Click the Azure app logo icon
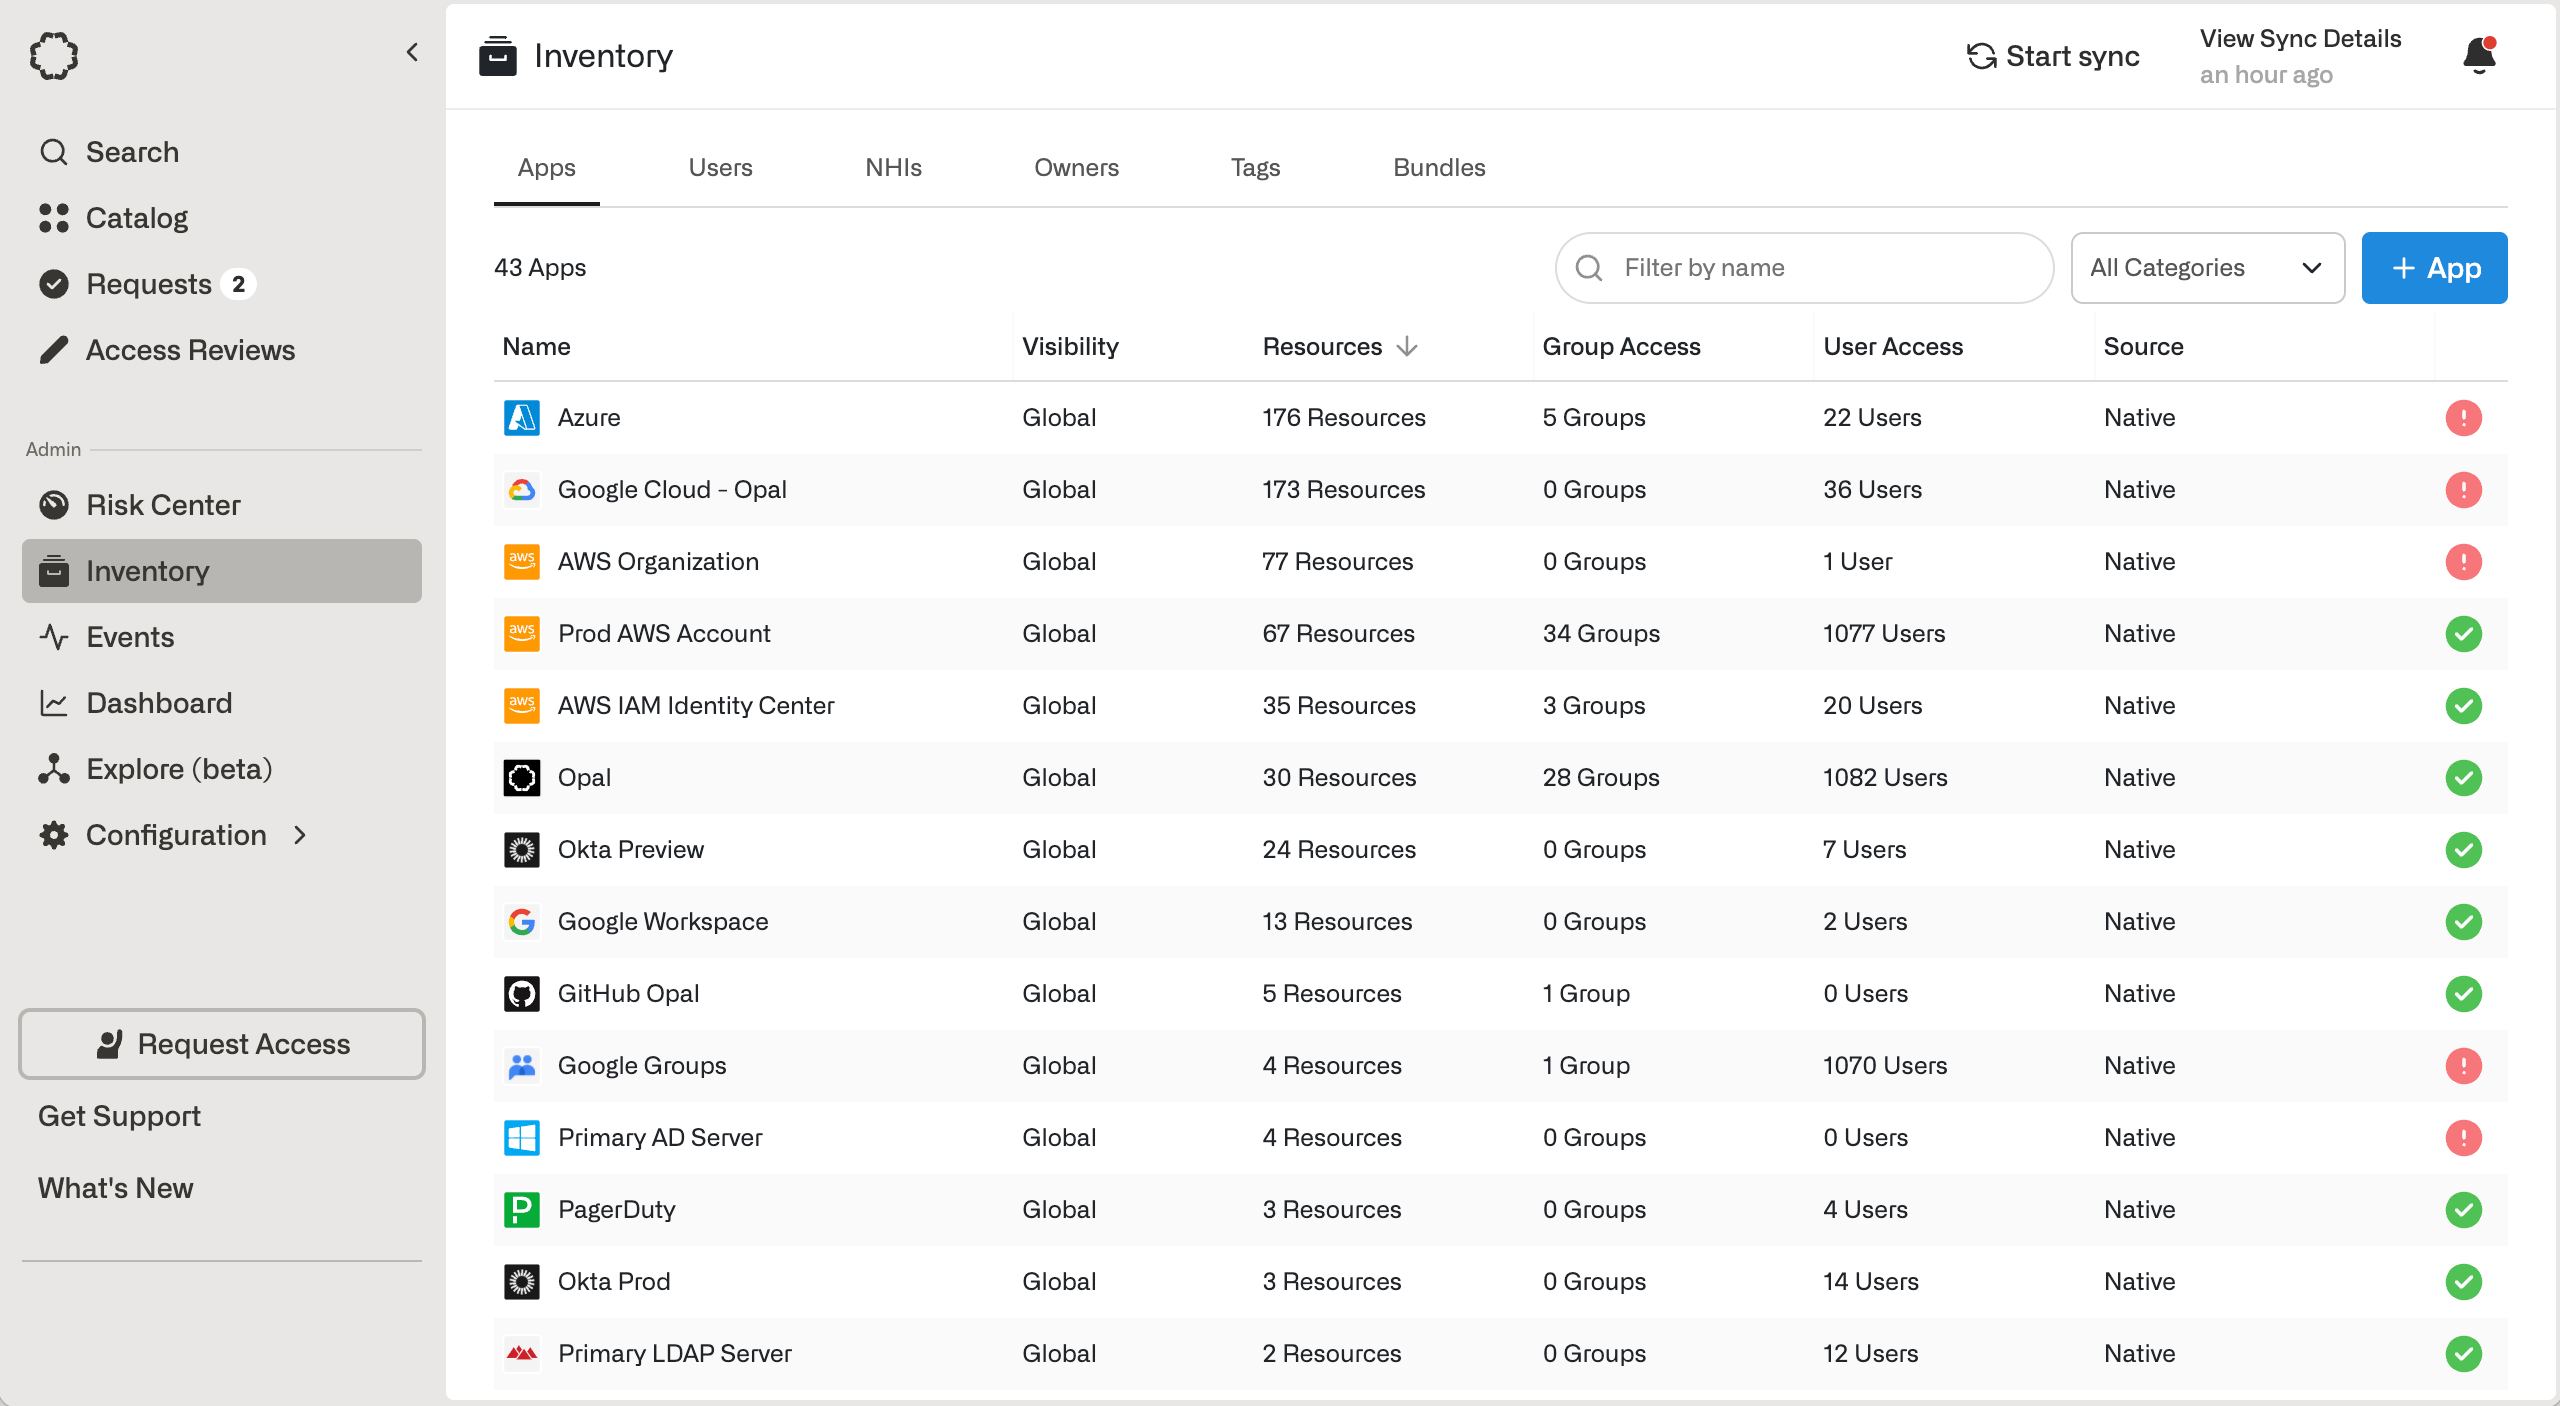This screenshot has height=1406, width=2560. click(x=521, y=418)
